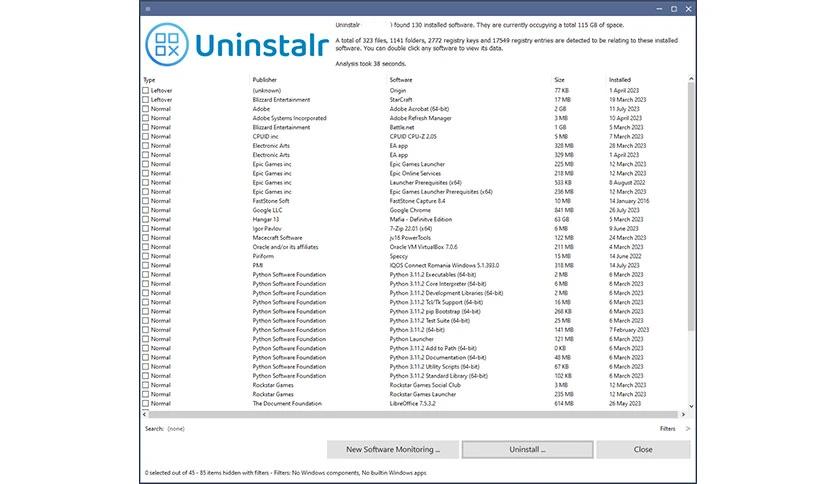Check the EA app 328 MB row checkbox

[146, 146]
